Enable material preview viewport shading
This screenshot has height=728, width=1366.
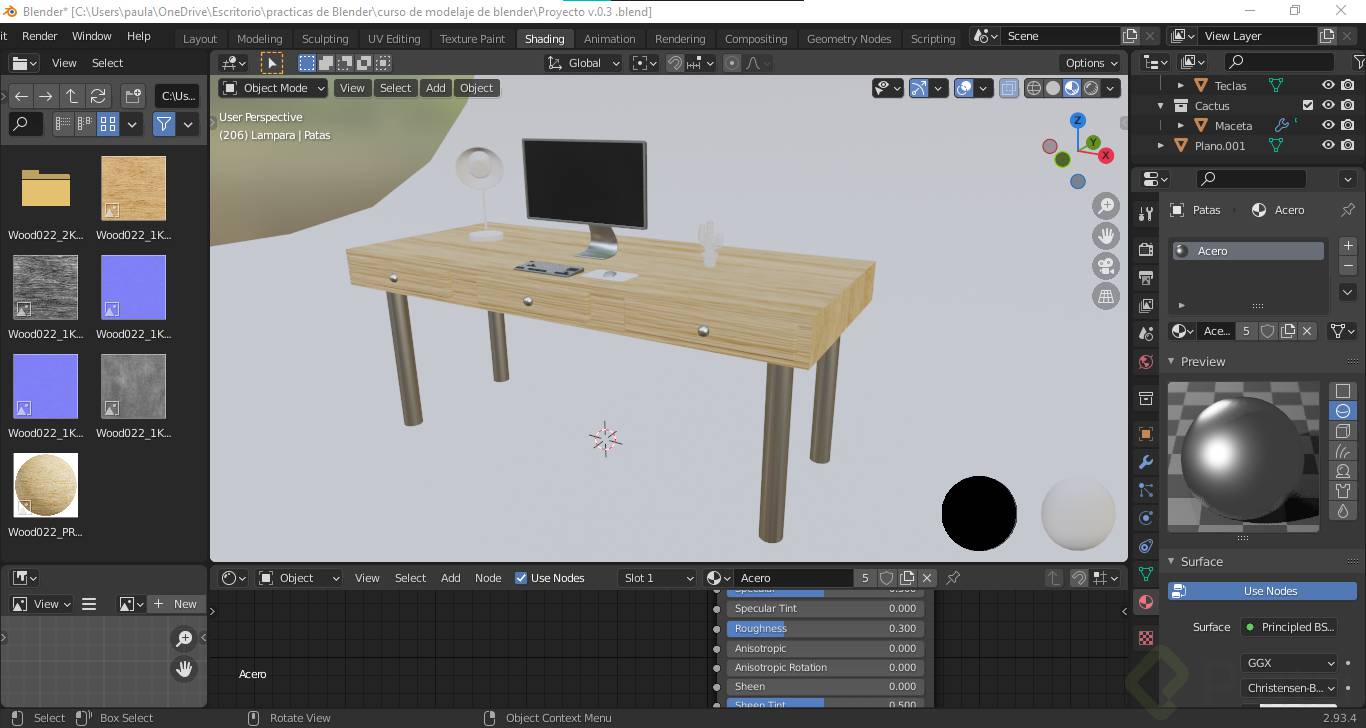coord(1072,88)
